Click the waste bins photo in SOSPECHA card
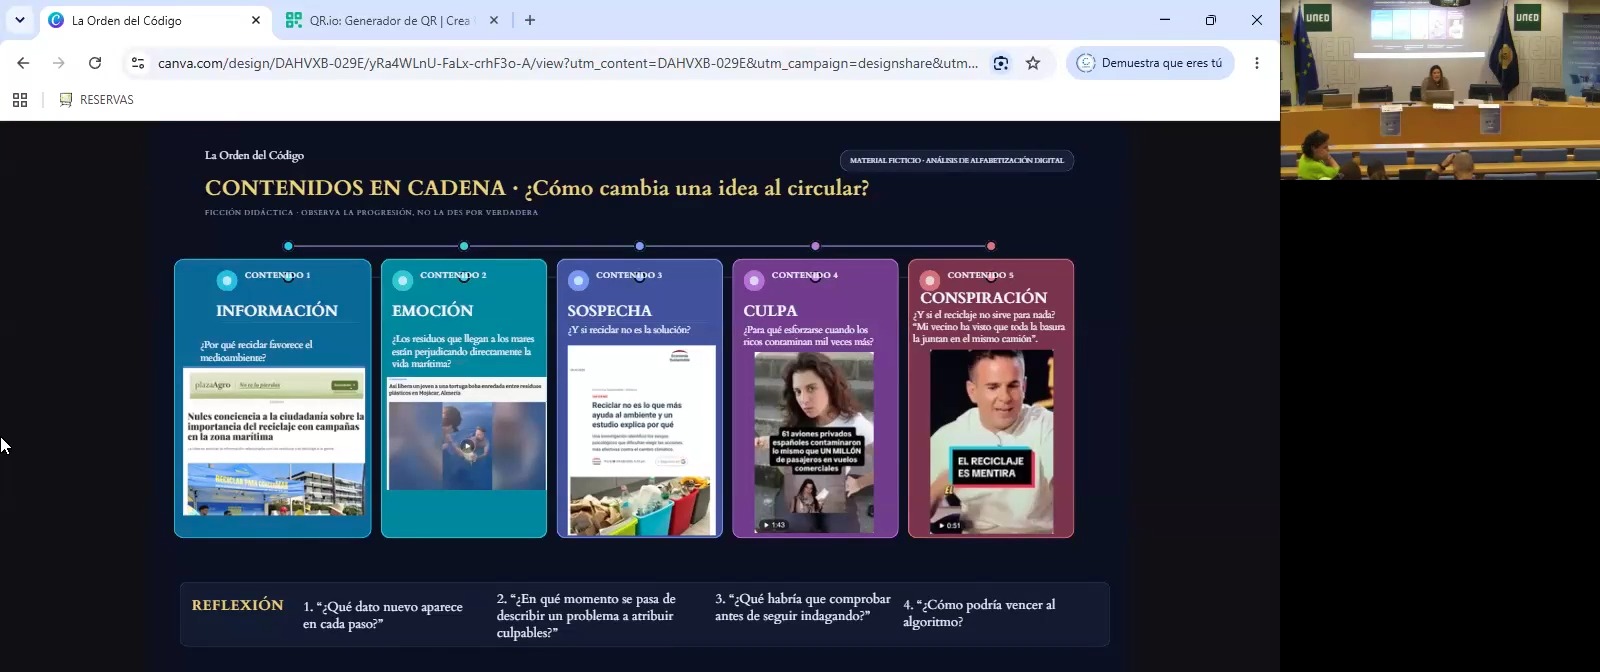The height and width of the screenshot is (672, 1600). [x=642, y=505]
